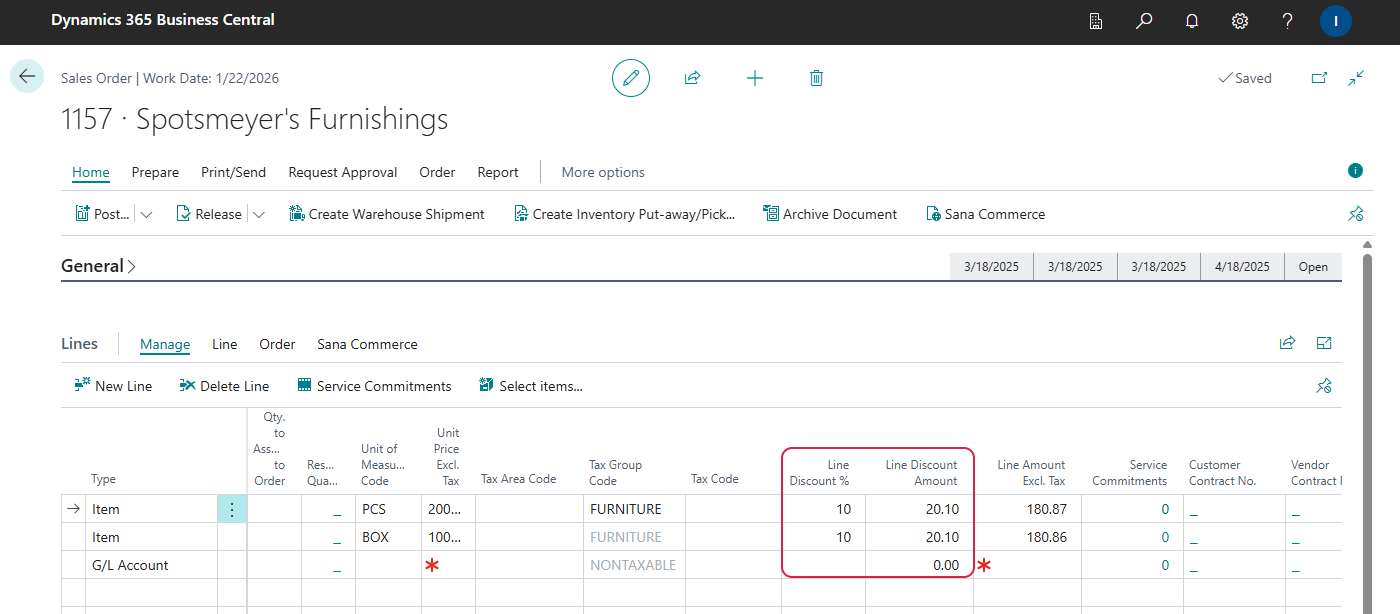Click the pencil edit icon
Viewport: 1400px width, 614px height.
[x=631, y=78]
